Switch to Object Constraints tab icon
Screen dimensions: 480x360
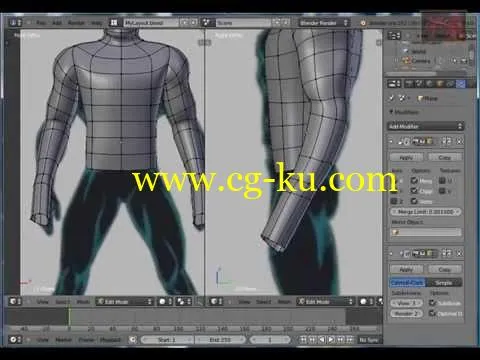(450, 84)
